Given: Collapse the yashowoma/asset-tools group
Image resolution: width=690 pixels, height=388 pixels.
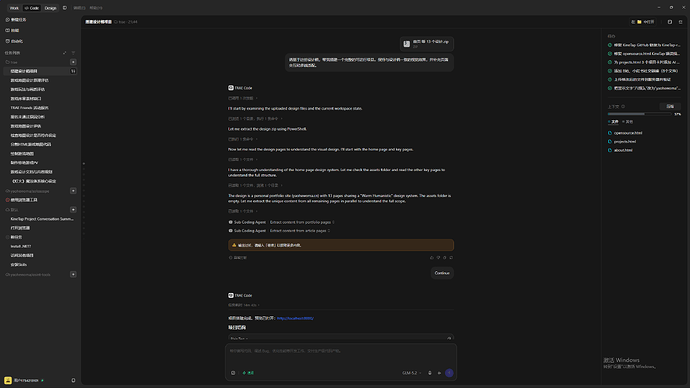Looking at the screenshot, I should point(28,275).
